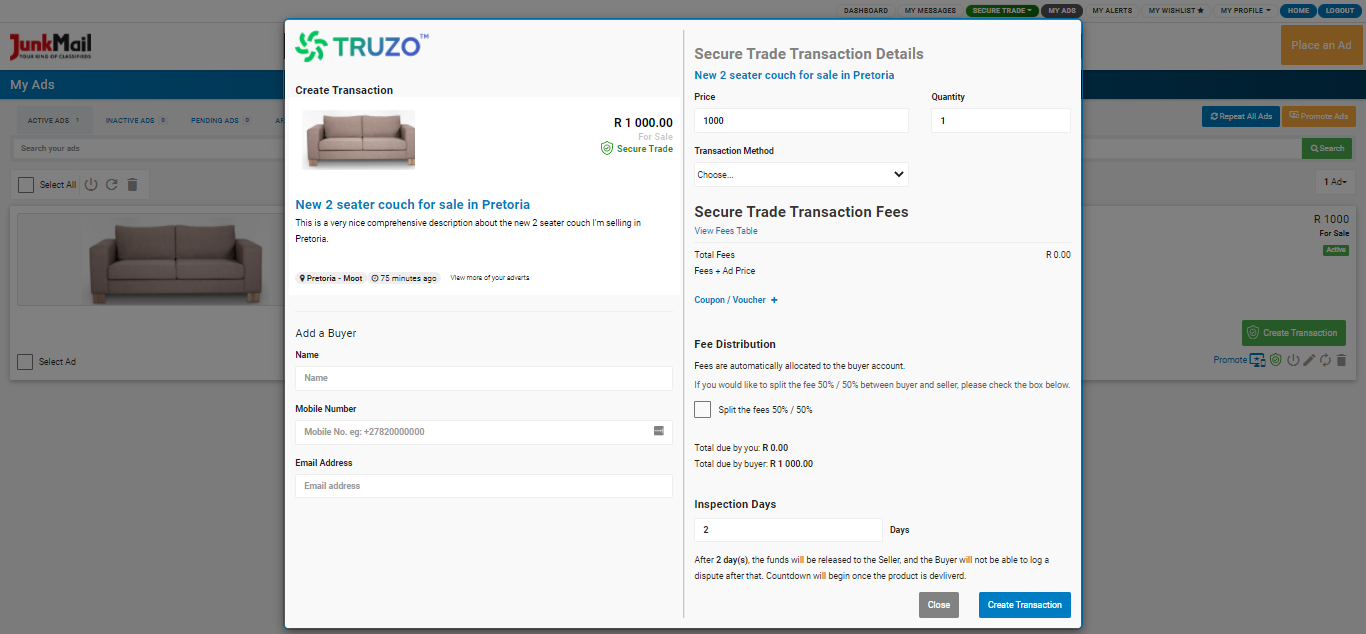Check the Select Ad checkbox
The height and width of the screenshot is (634, 1366).
point(24,361)
